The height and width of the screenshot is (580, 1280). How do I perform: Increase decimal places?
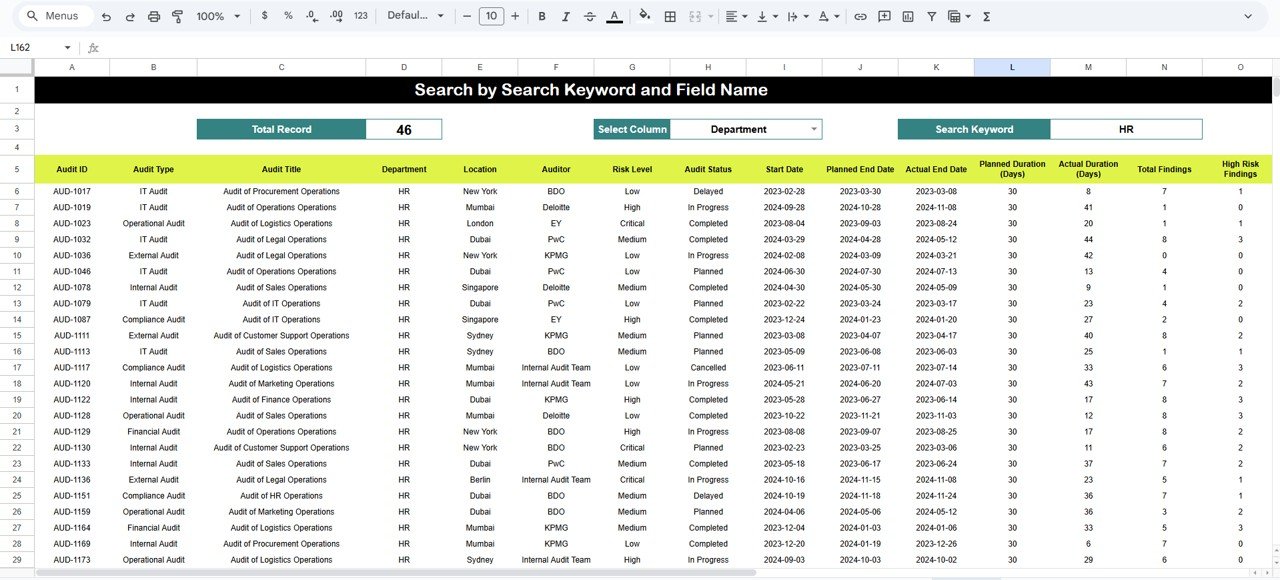coord(335,16)
